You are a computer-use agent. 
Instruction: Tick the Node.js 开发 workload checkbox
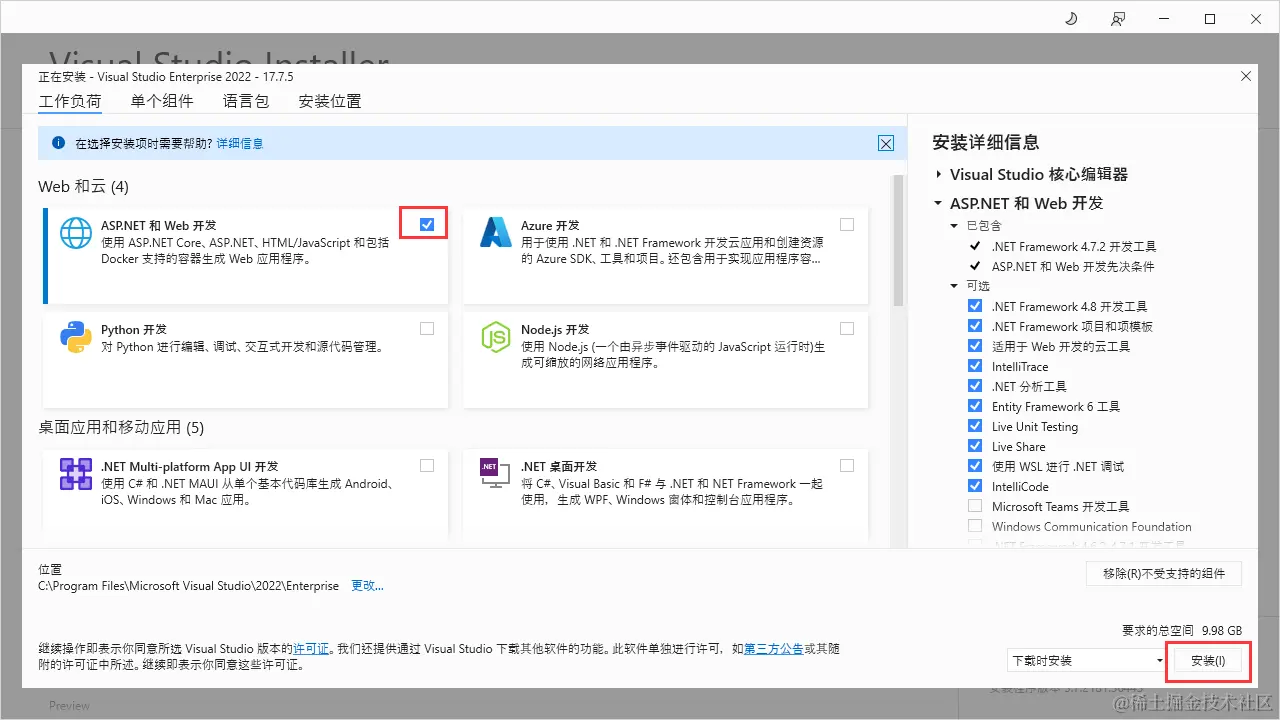click(x=847, y=329)
